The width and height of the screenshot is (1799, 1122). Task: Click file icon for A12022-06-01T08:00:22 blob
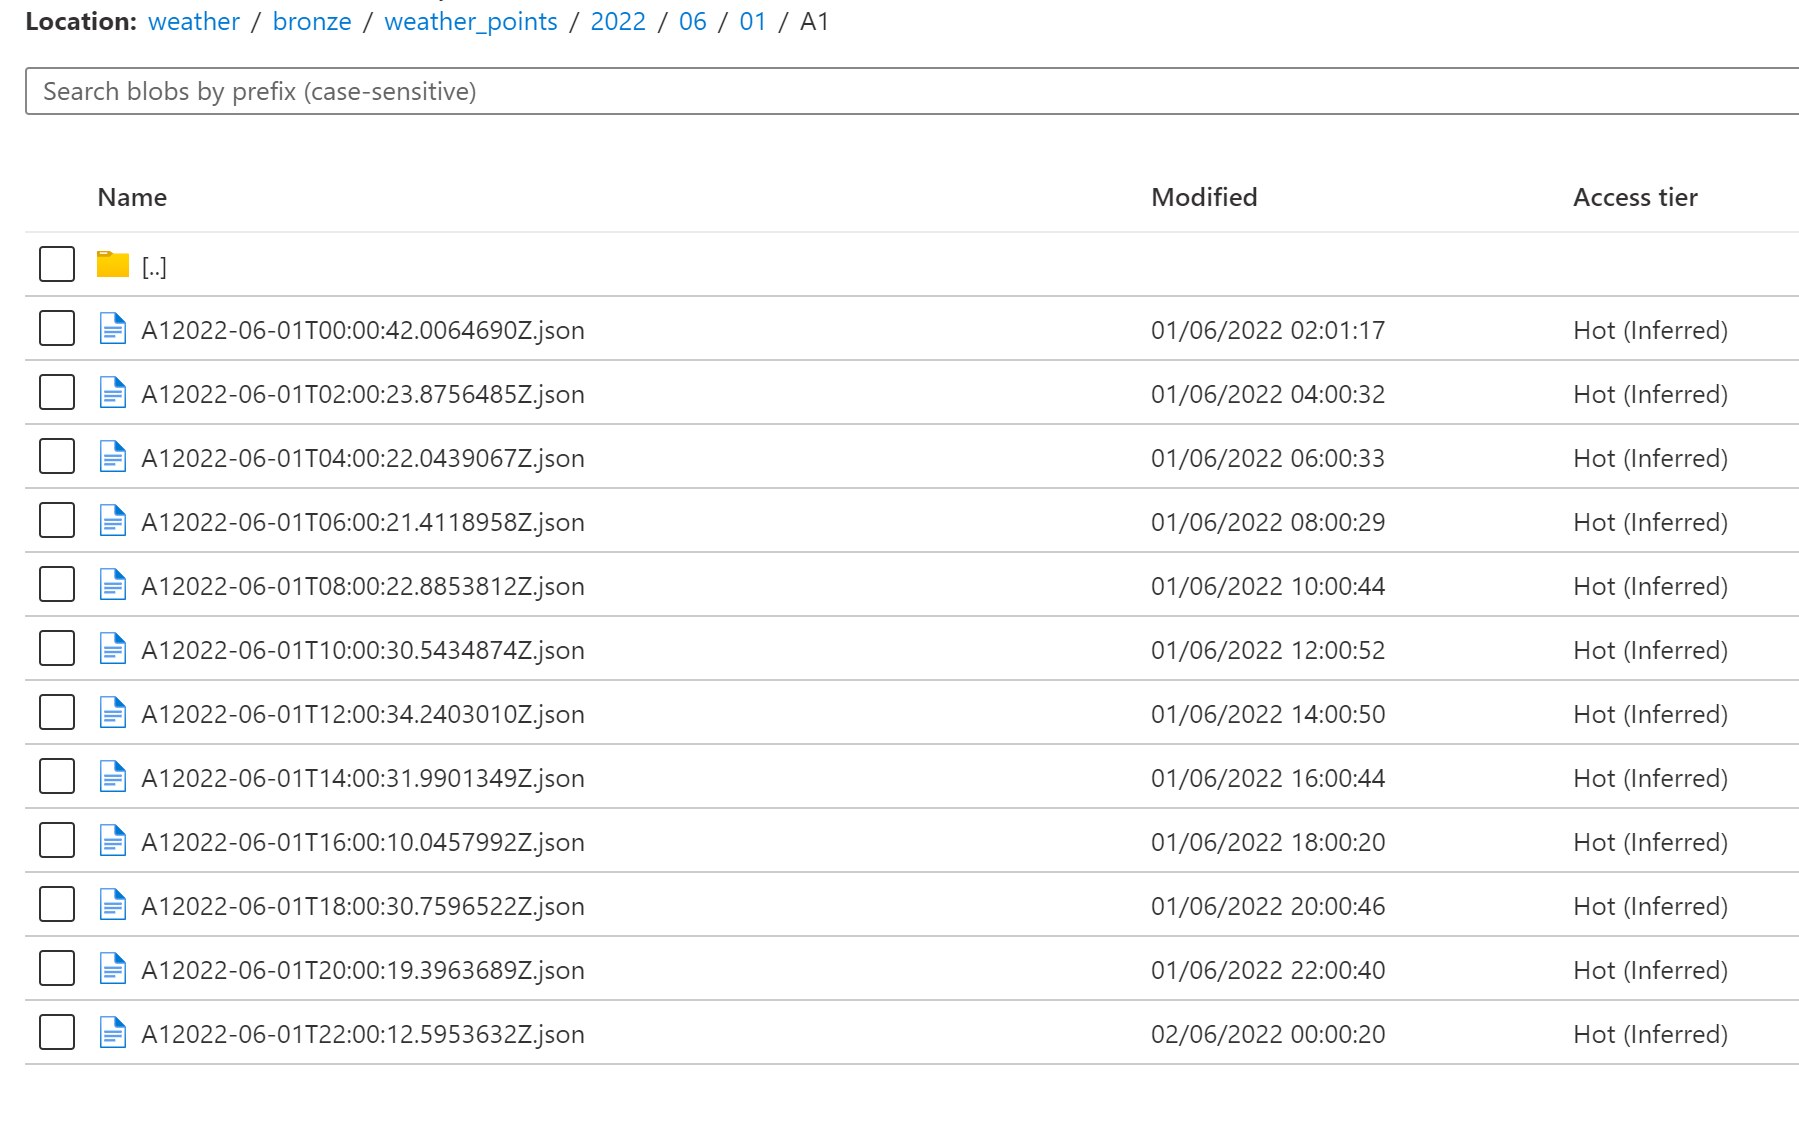113,585
